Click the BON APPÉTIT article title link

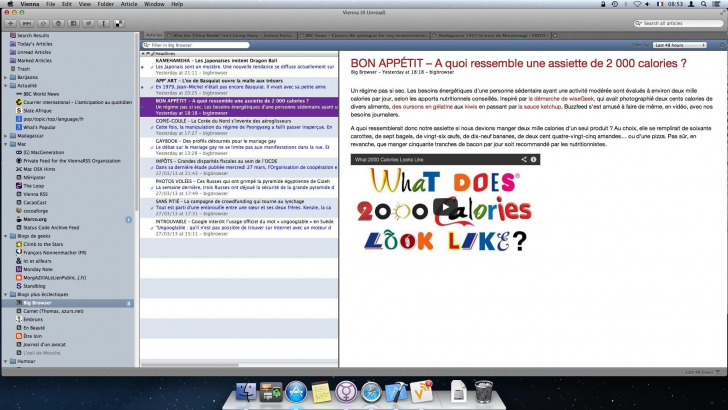click(x=518, y=63)
